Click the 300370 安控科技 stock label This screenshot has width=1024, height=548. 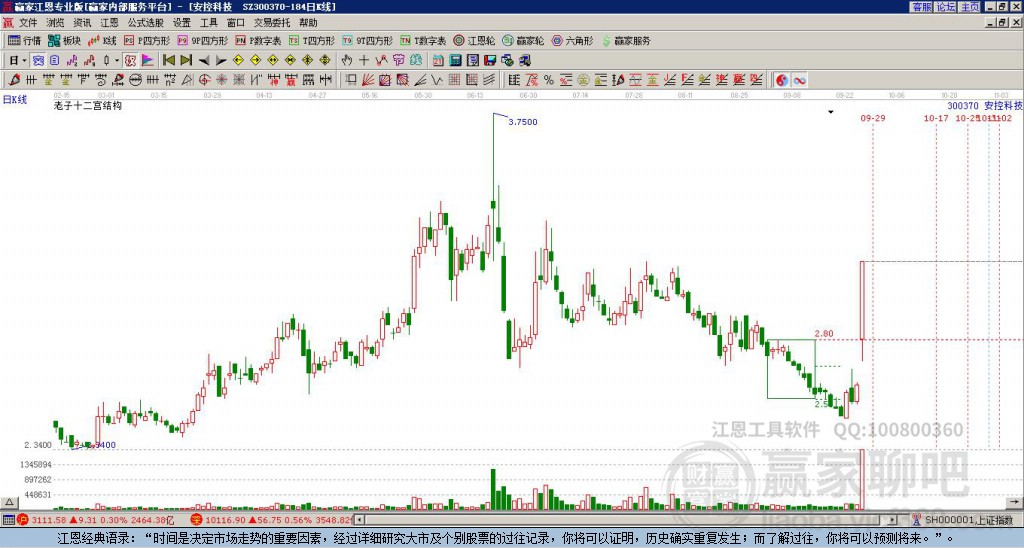coord(985,105)
